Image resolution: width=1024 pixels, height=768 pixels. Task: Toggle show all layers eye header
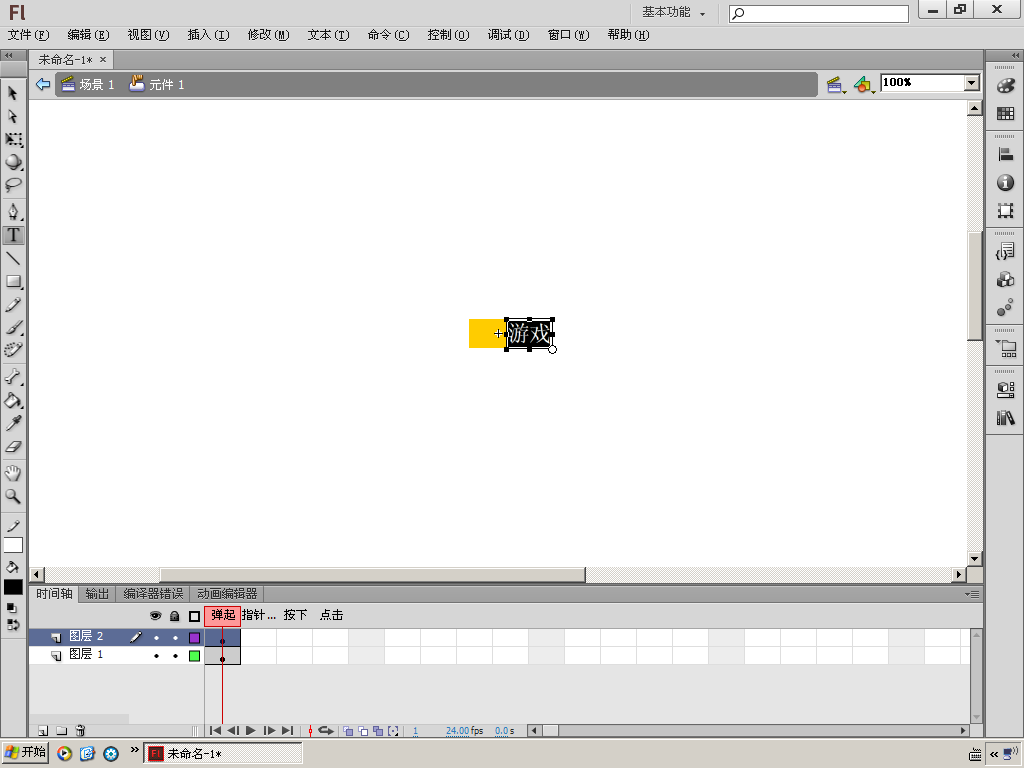click(155, 616)
